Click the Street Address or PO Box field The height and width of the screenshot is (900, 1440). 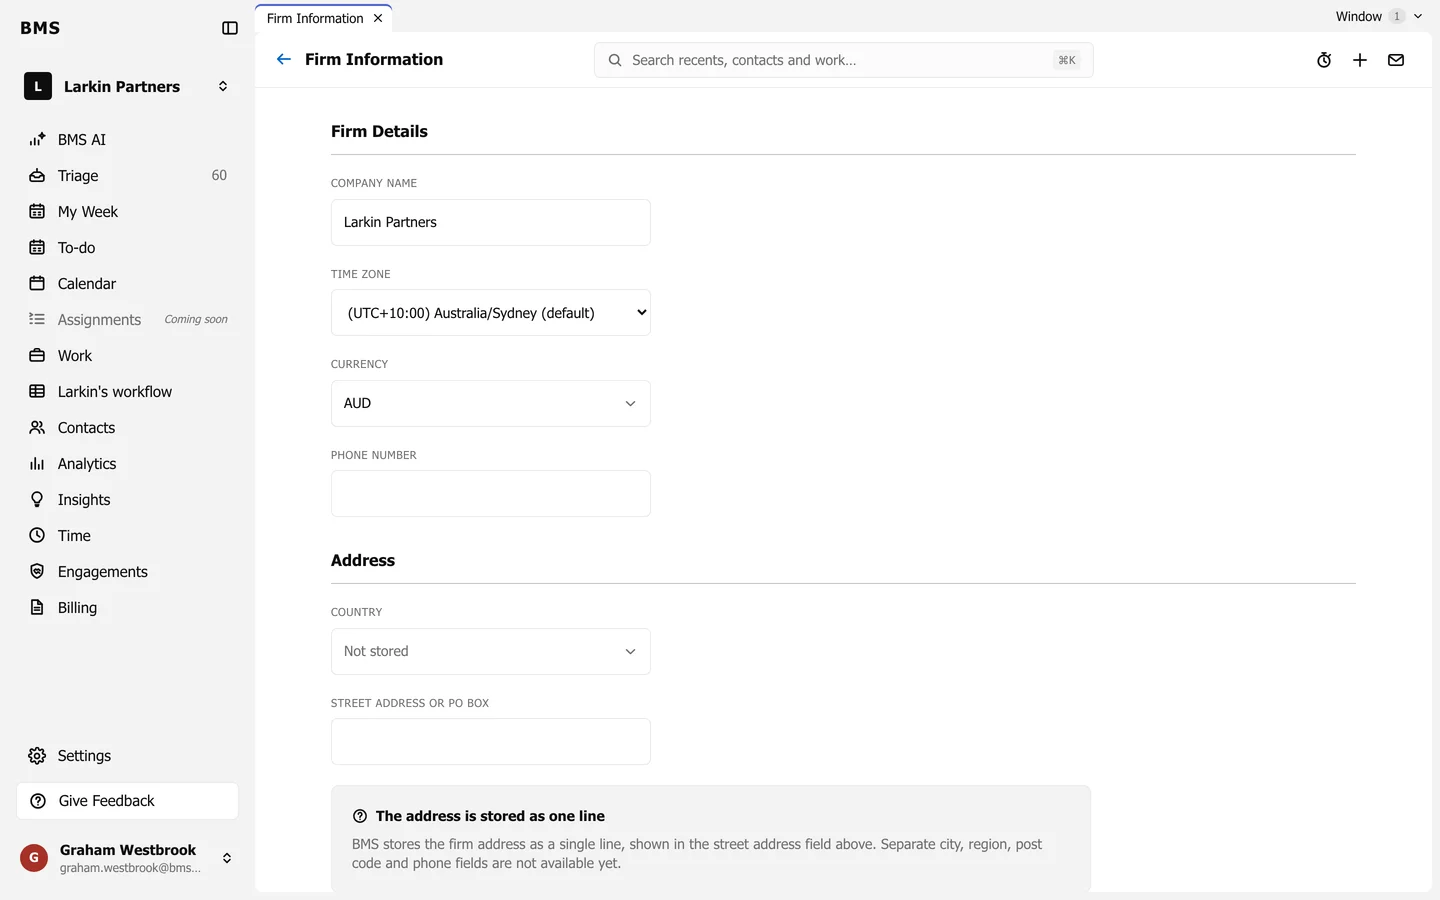tap(491, 742)
